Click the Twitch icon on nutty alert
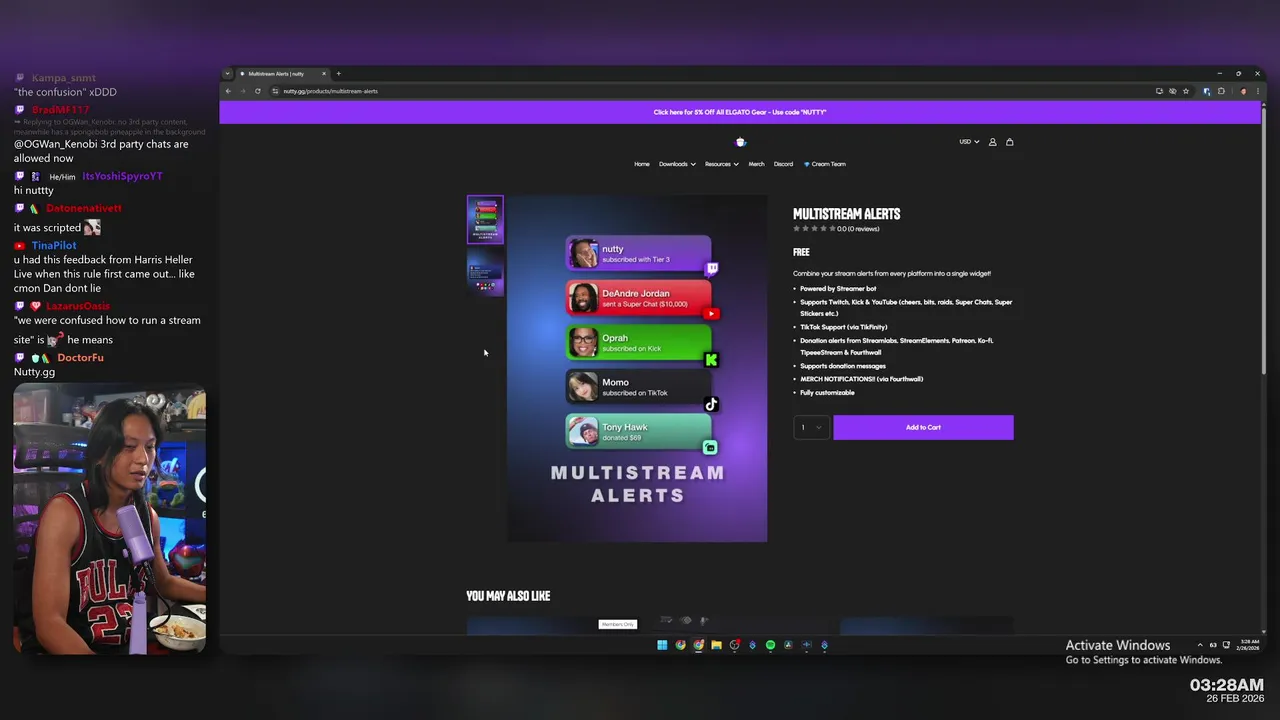This screenshot has width=1280, height=720. click(x=711, y=269)
